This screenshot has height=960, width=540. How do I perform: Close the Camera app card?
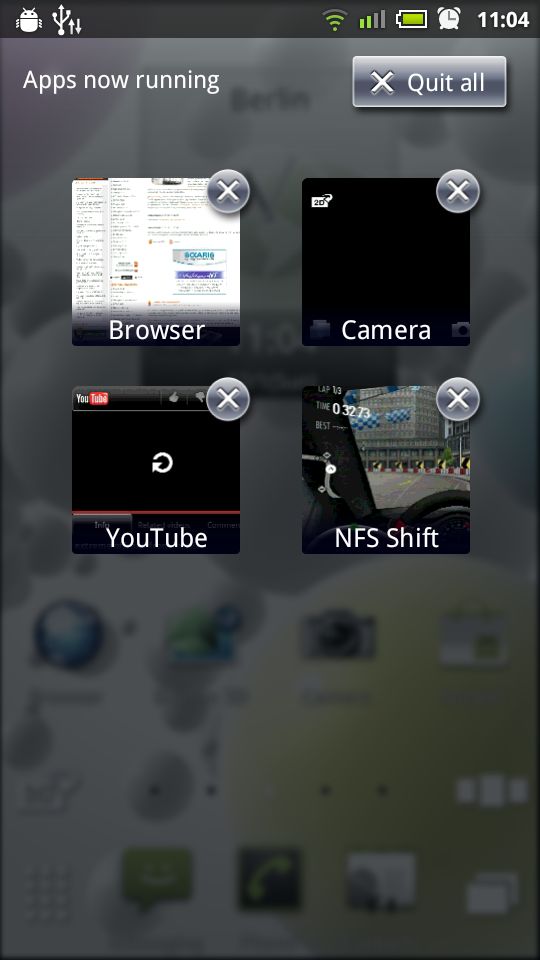[458, 192]
